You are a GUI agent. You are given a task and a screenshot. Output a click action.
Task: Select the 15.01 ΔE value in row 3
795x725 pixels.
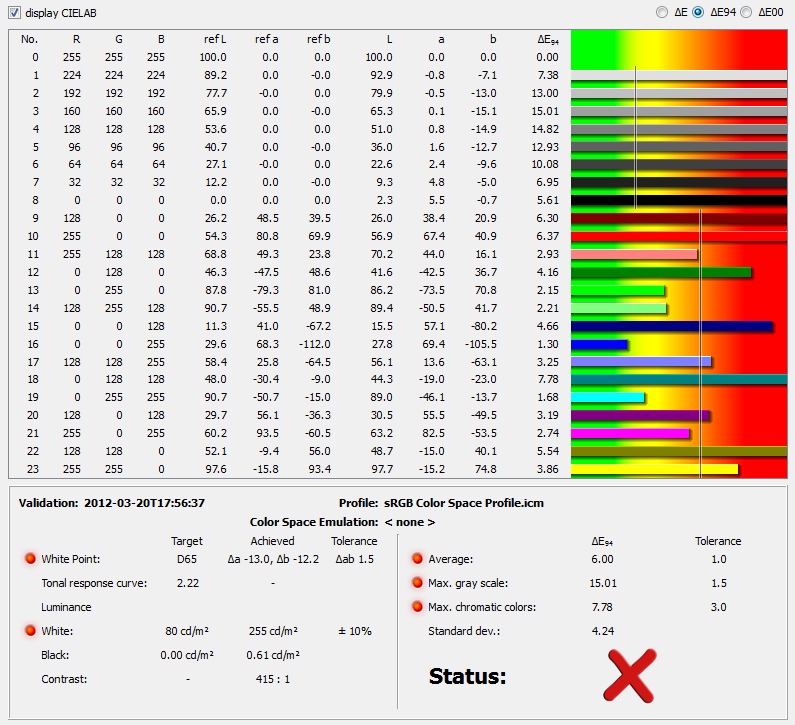545,111
